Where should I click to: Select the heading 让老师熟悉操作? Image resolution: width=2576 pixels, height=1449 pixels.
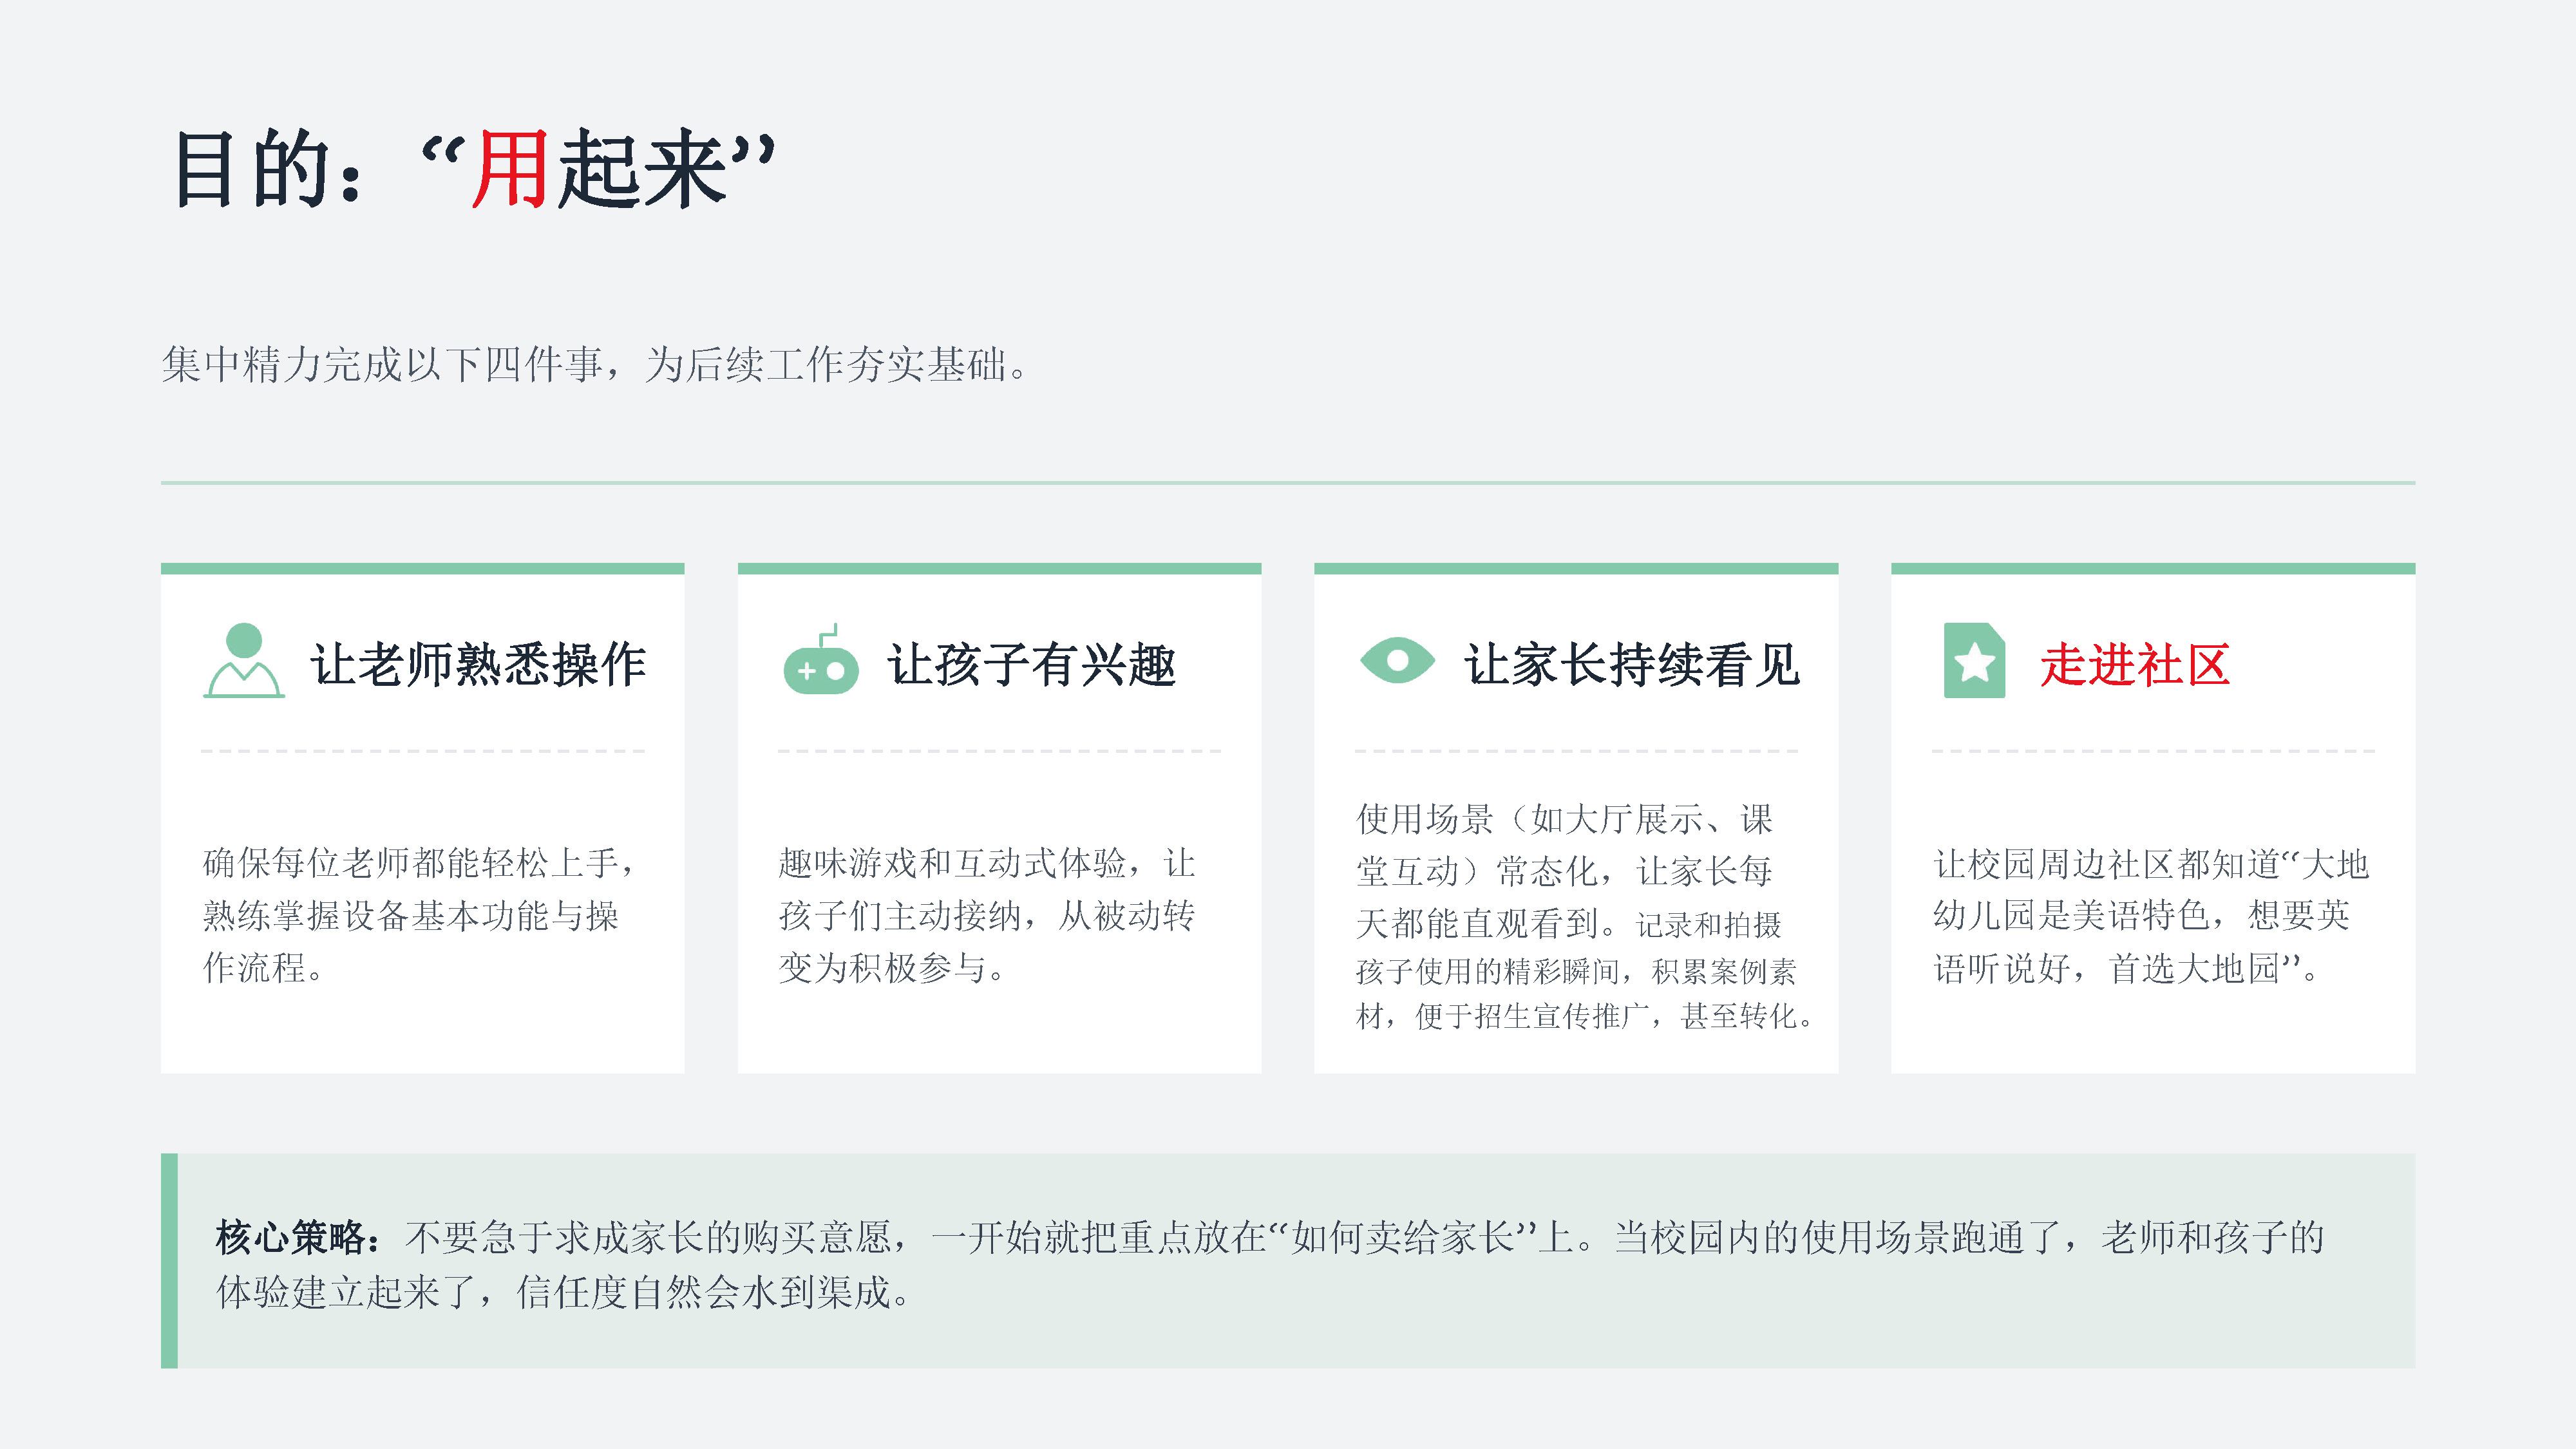tap(478, 665)
